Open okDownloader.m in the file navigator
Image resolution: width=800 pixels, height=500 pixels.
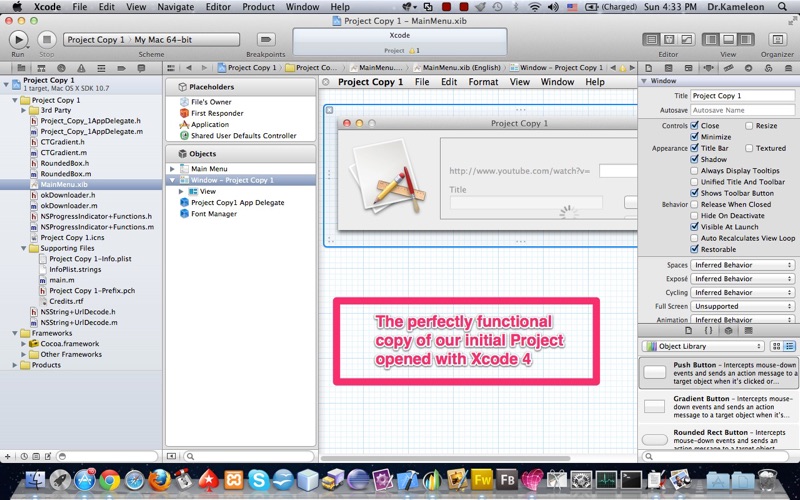(x=69, y=204)
